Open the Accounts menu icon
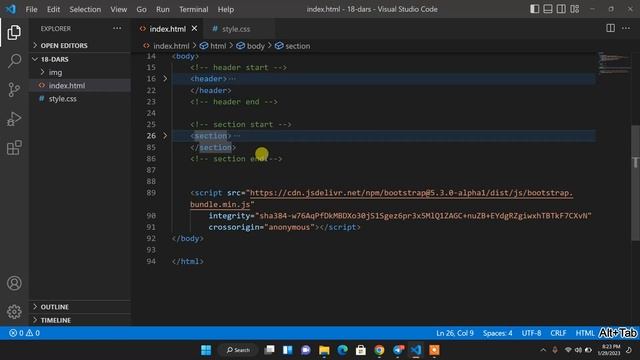 14,283
